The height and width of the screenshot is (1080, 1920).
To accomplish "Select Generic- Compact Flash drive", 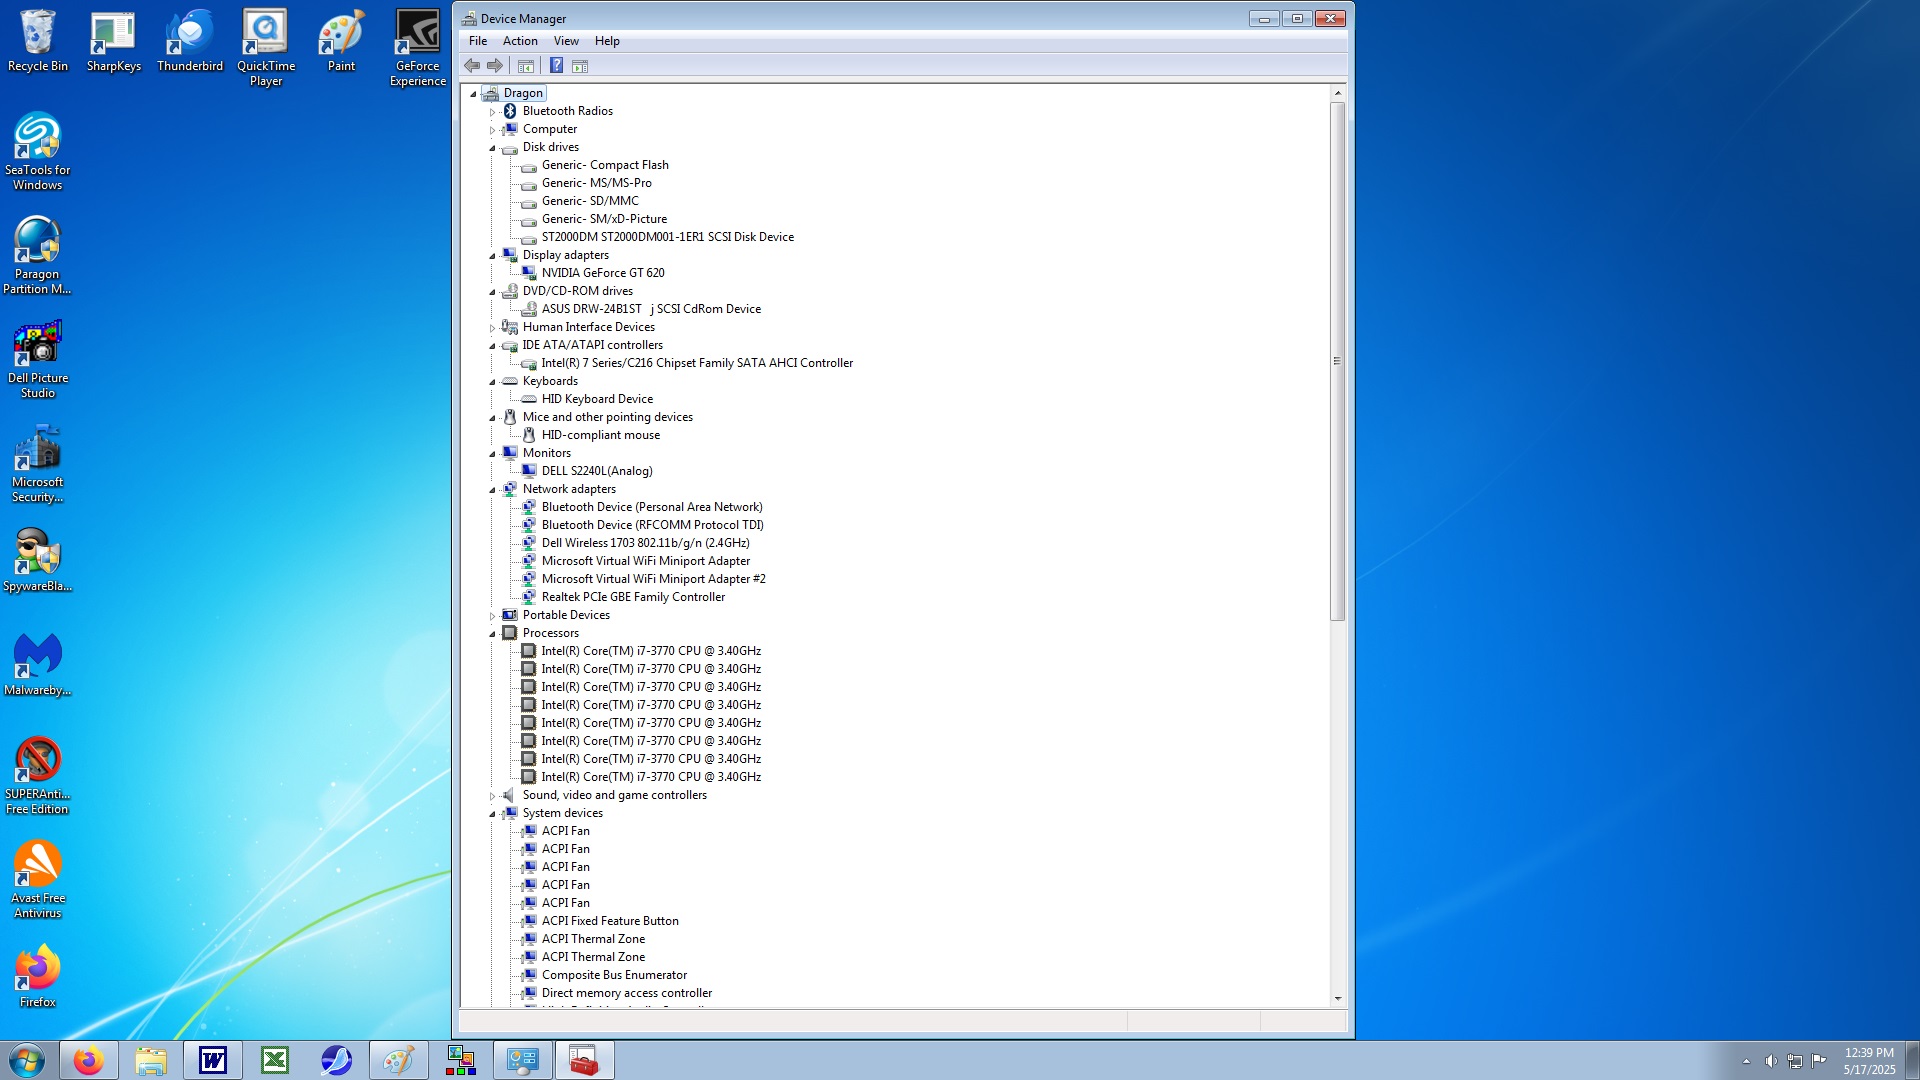I will 605,165.
